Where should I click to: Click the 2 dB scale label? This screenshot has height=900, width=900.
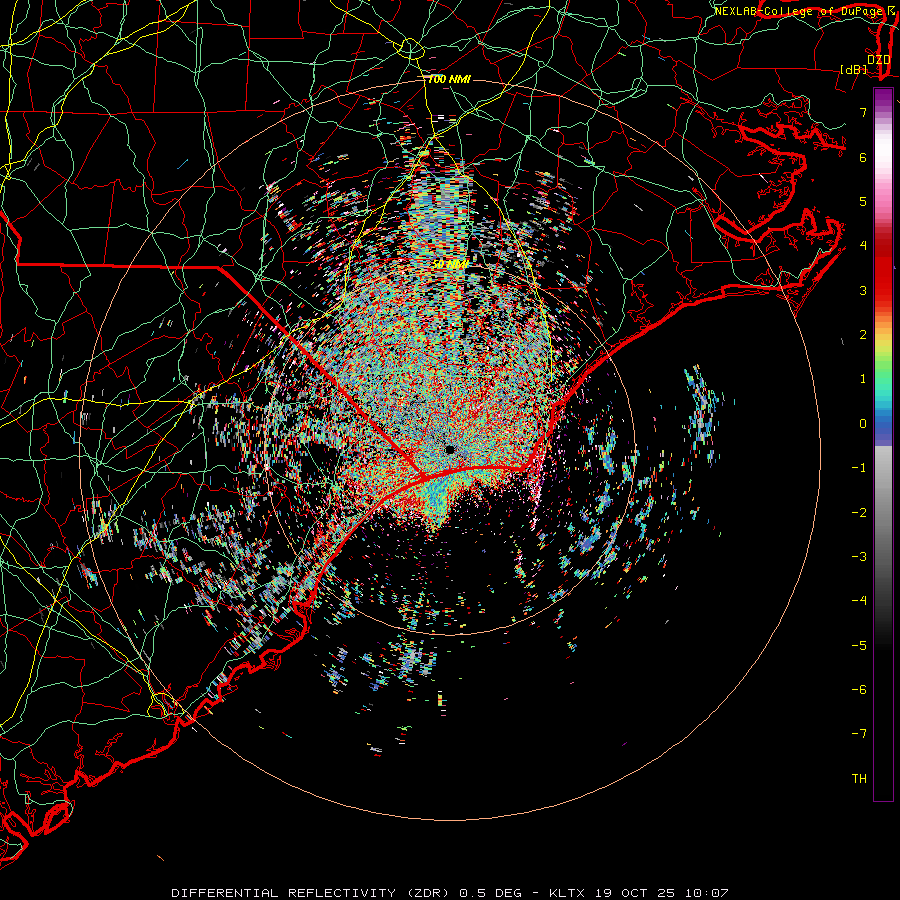(863, 335)
